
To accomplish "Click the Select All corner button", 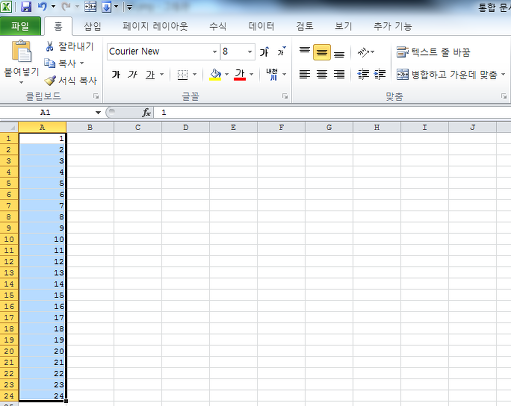I will [x=9, y=127].
